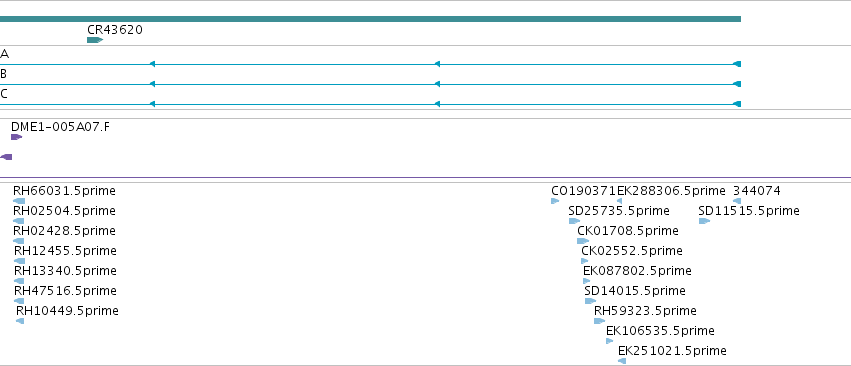Click the SD11515.5prime label
Viewport: 851px width, 366px height.
[749, 211]
